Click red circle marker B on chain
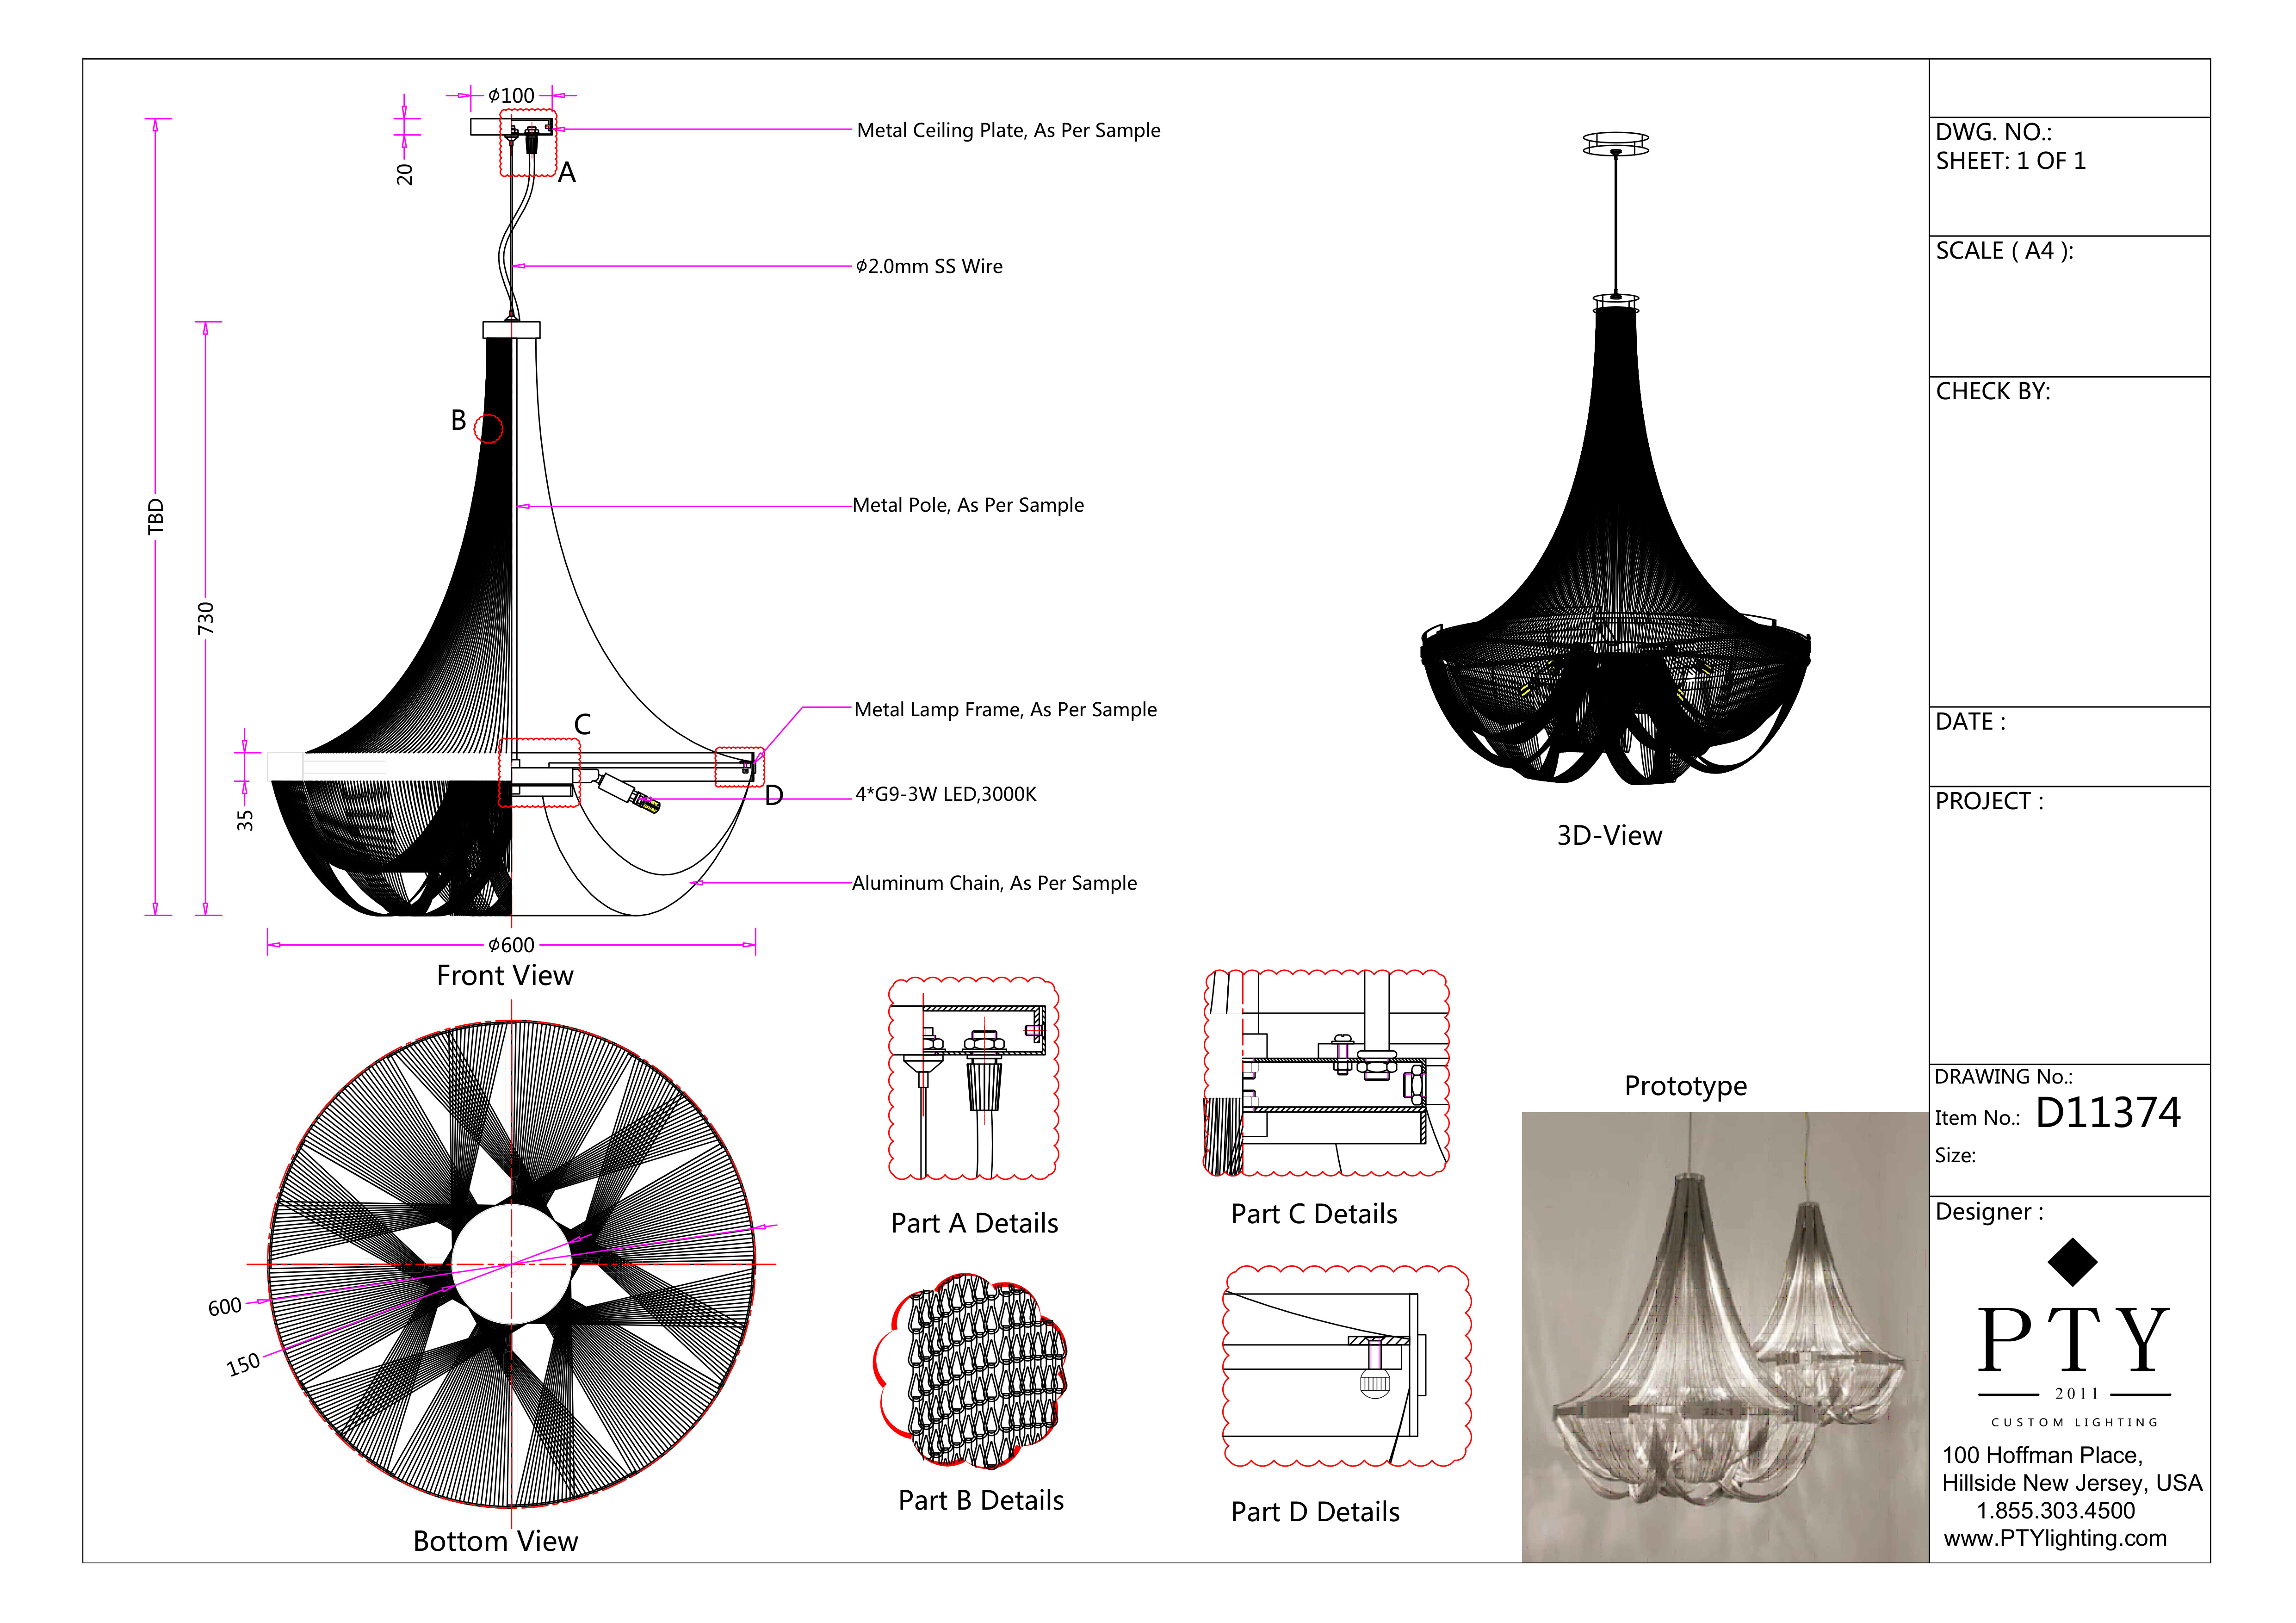The width and height of the screenshot is (2296, 1623). pyautogui.click(x=488, y=429)
